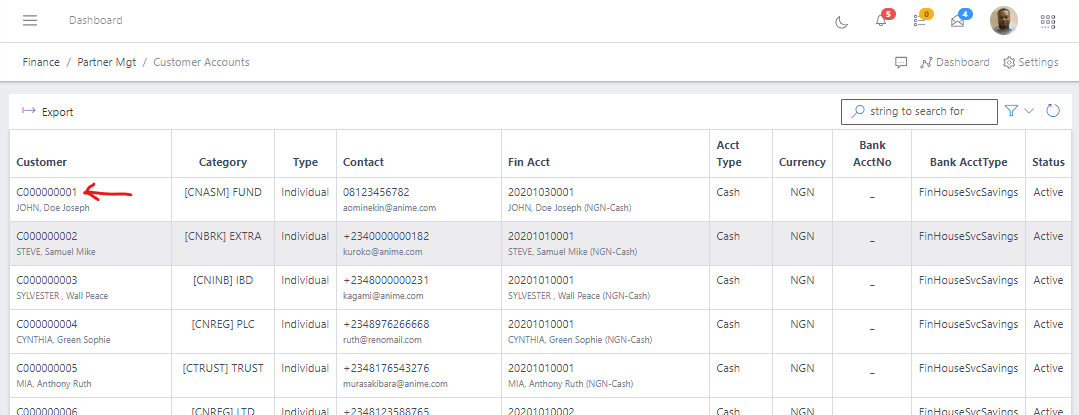
Task: Toggle dark mode moon icon
Action: (841, 22)
